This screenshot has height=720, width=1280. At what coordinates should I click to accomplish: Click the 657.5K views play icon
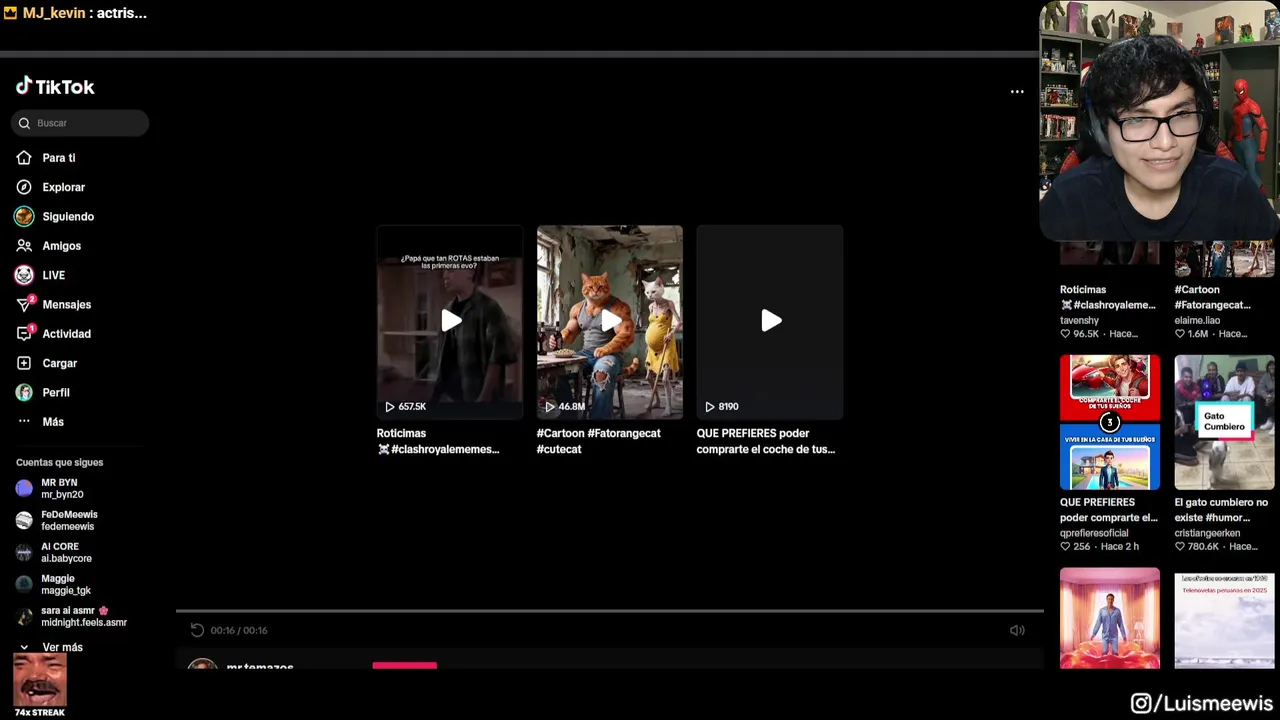coord(389,407)
